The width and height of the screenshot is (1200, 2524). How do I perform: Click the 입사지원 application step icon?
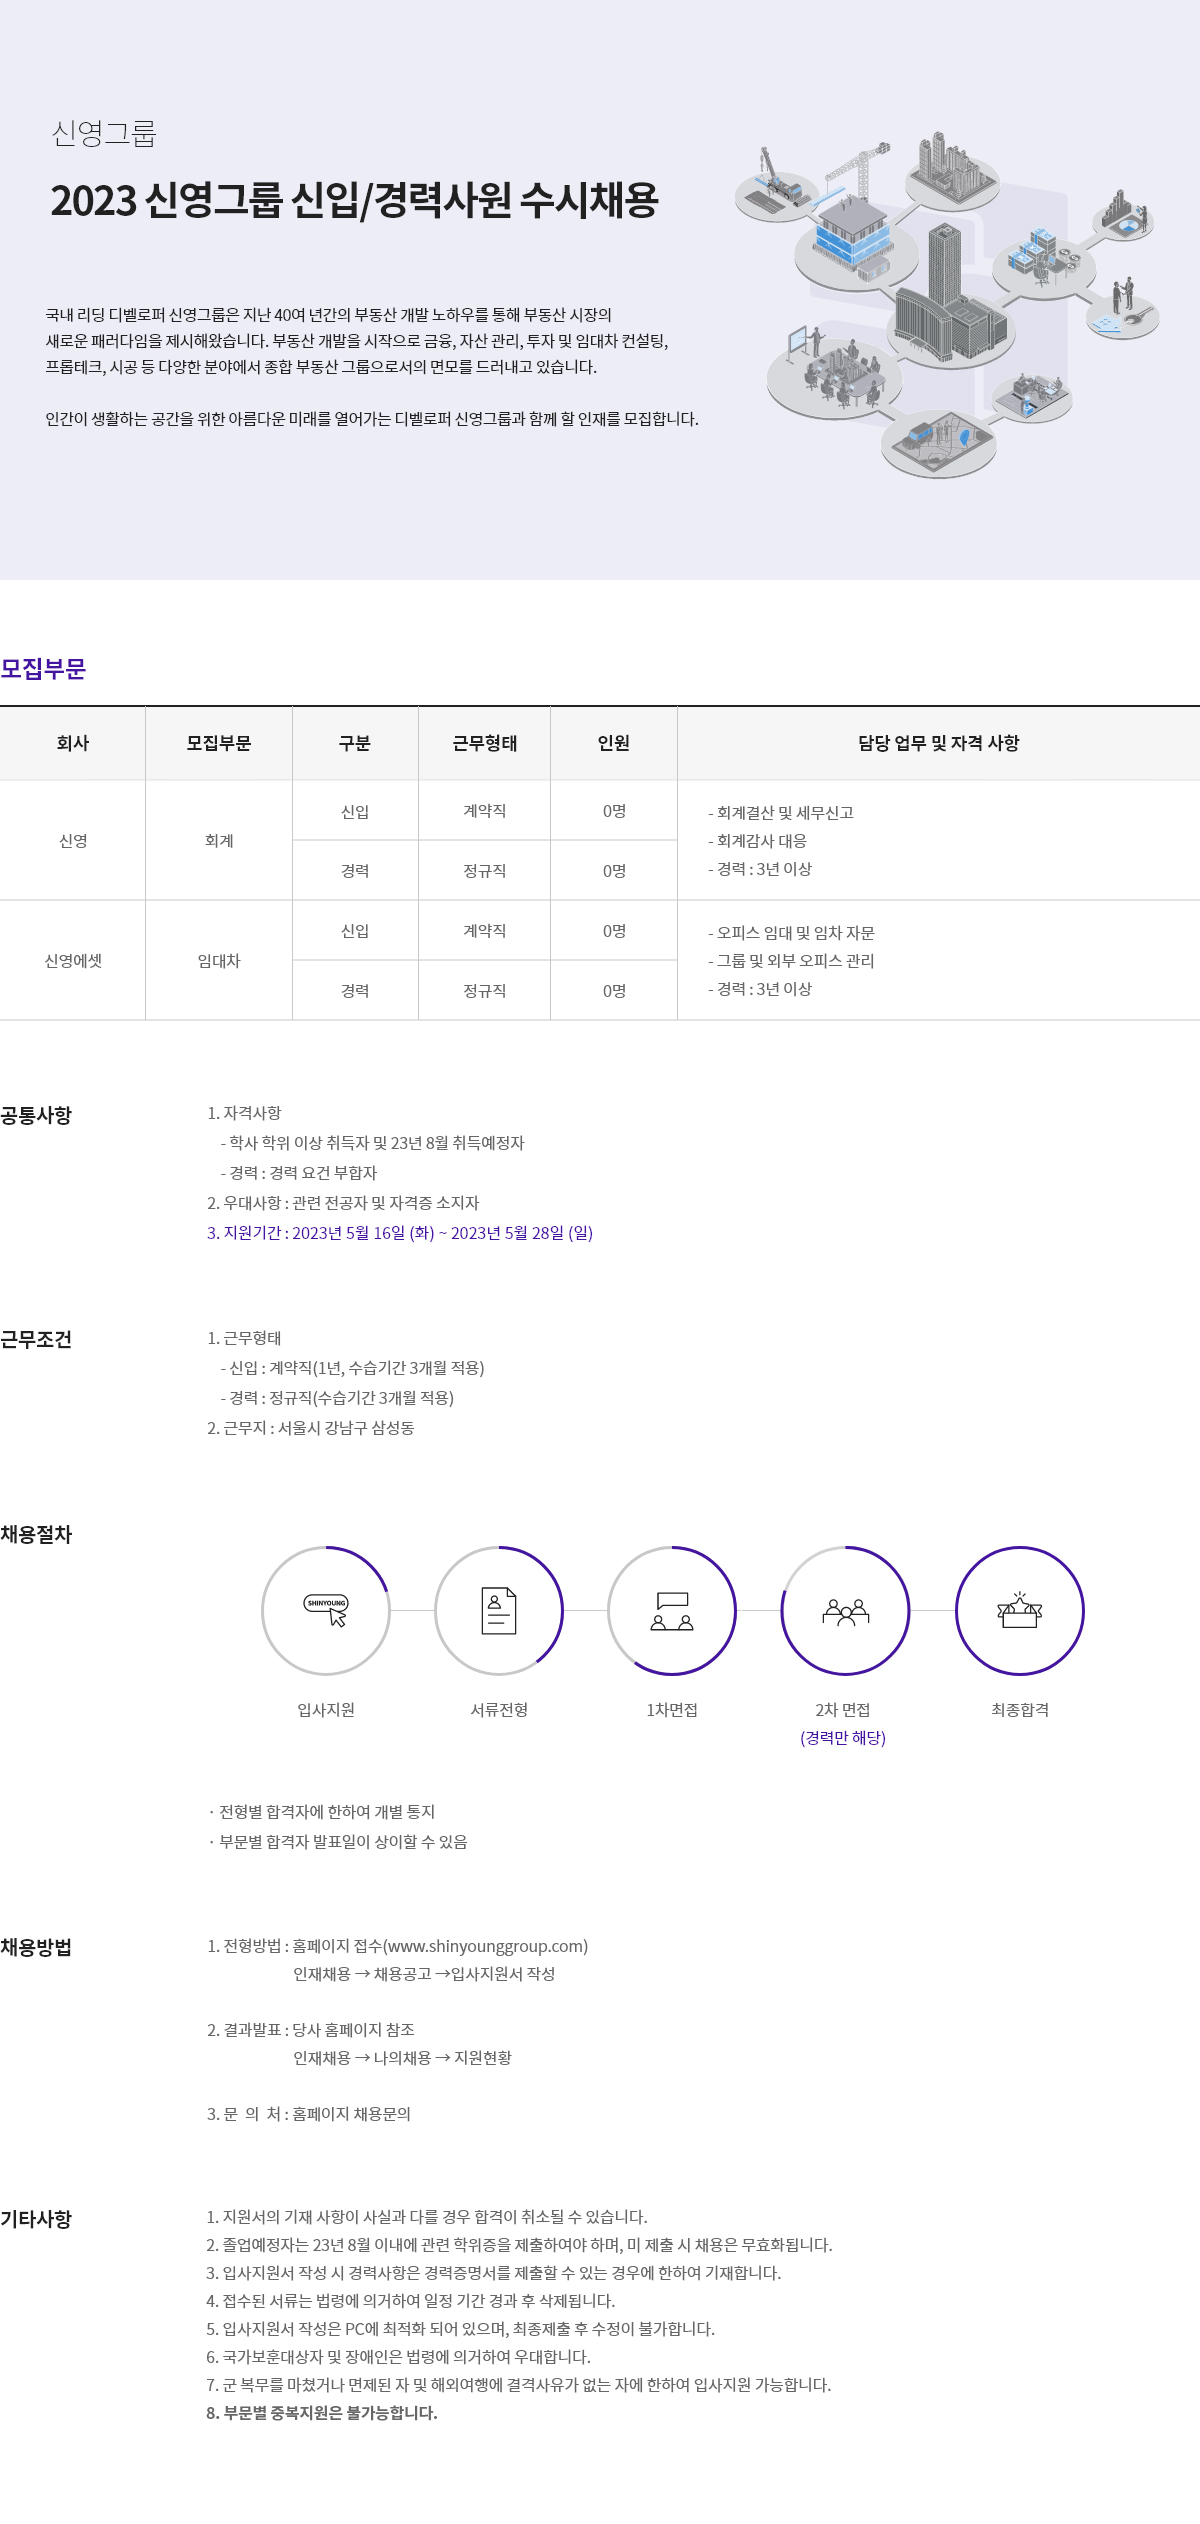[326, 1610]
